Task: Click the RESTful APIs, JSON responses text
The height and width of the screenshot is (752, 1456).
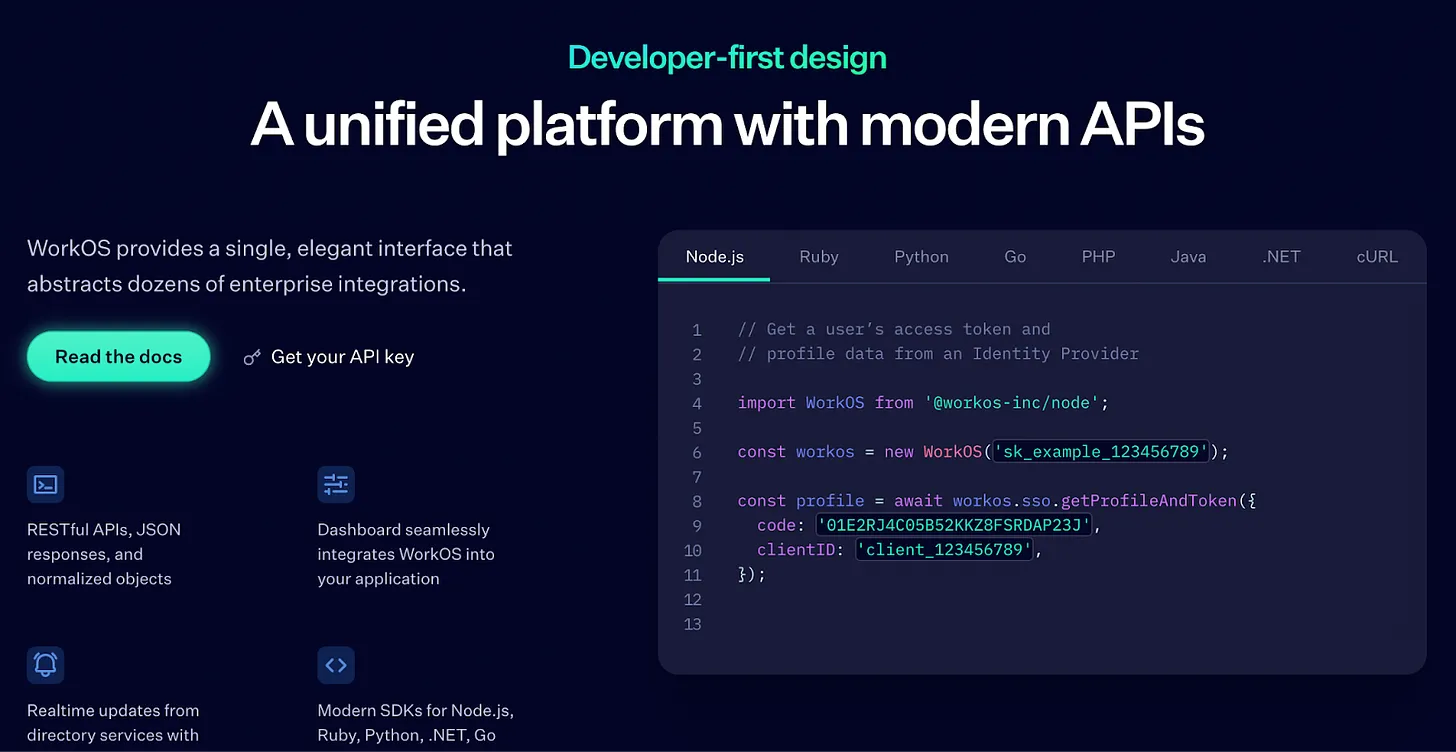Action: click(x=104, y=554)
